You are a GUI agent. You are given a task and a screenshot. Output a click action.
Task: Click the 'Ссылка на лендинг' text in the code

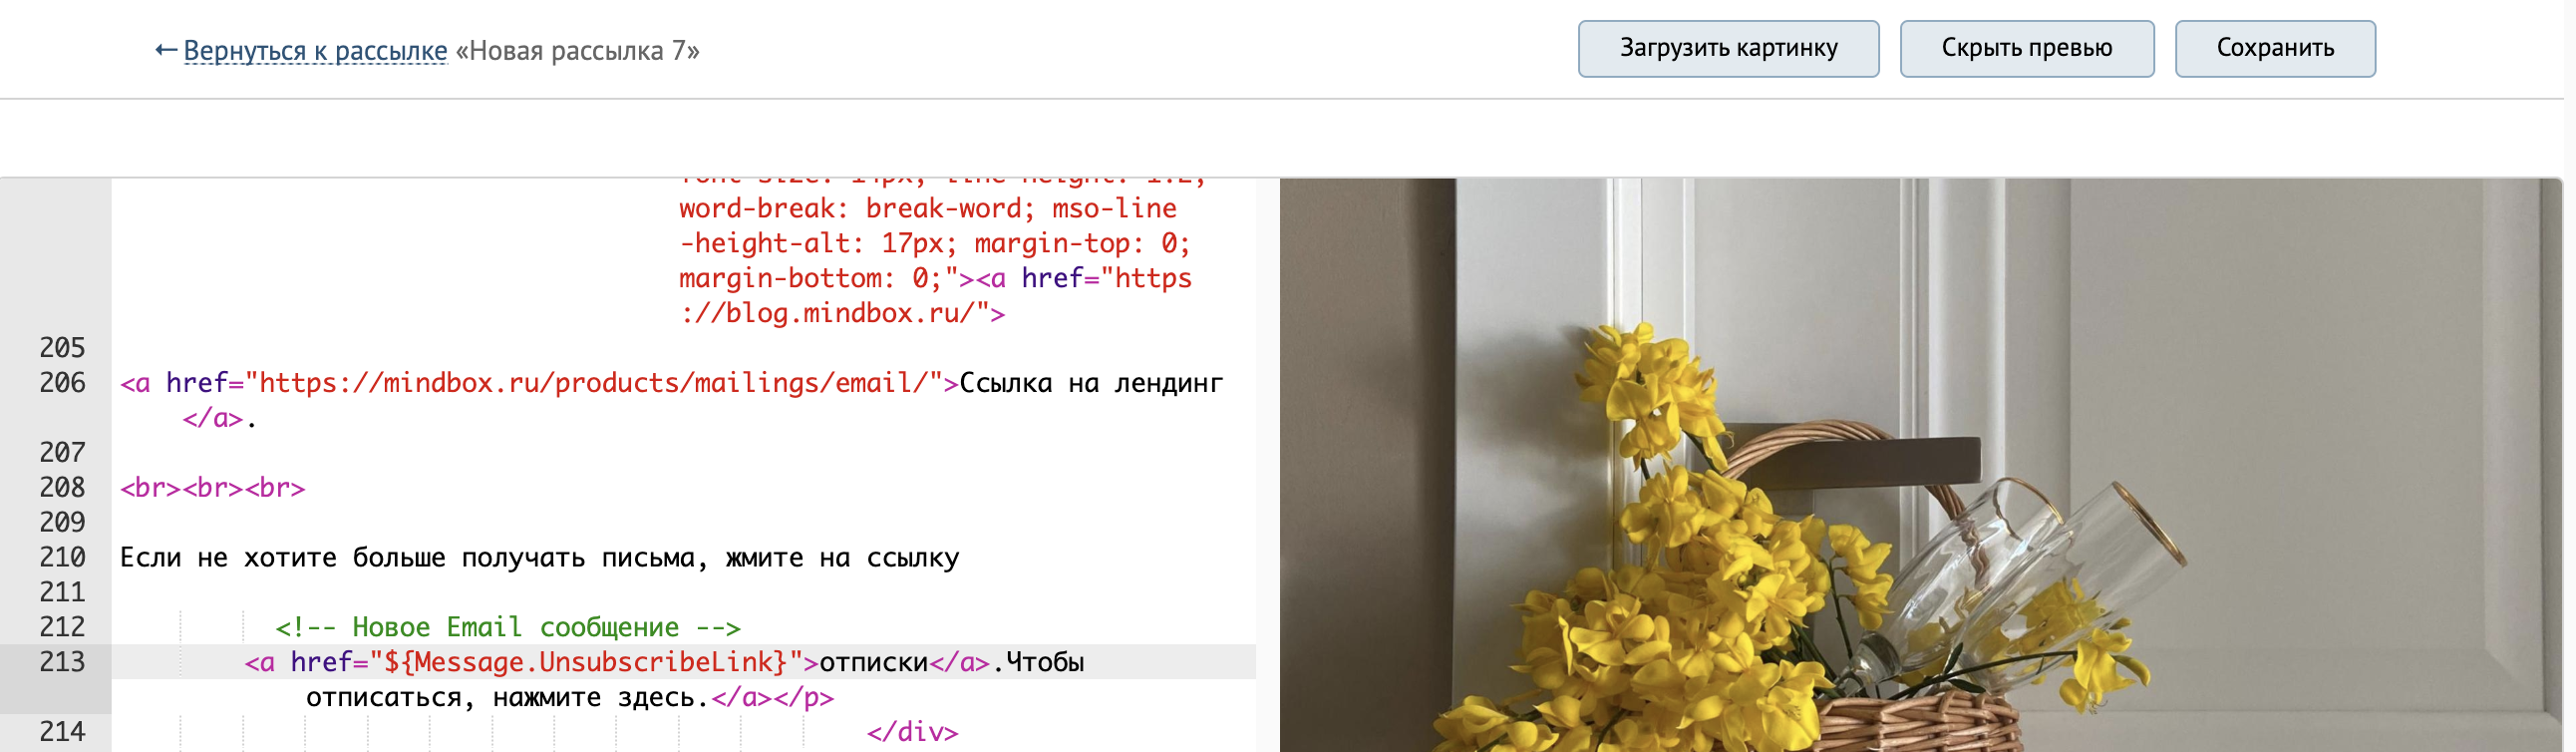[x=1091, y=383]
